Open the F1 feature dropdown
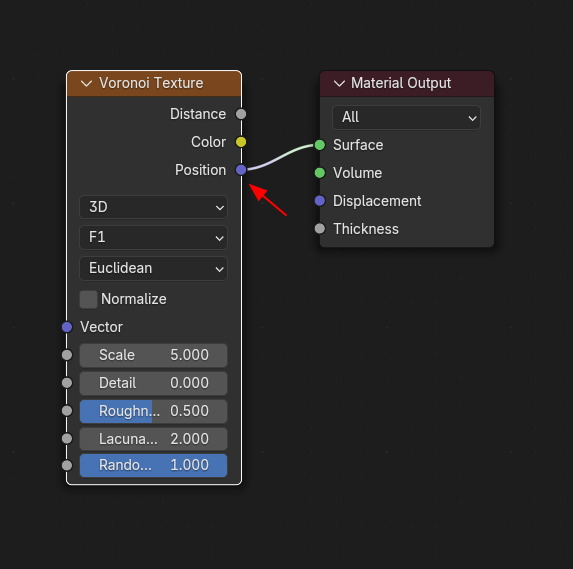 coord(153,238)
